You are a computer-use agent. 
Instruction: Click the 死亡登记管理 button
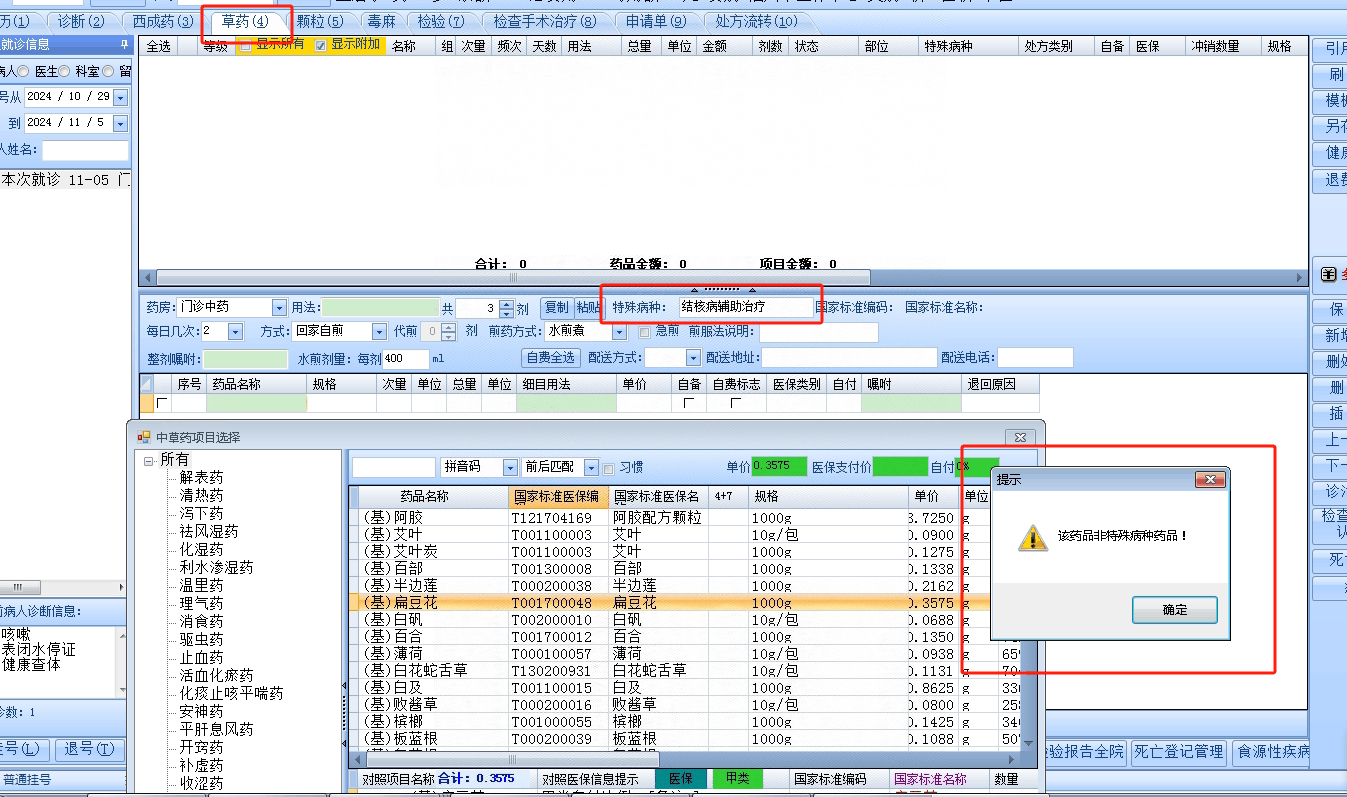point(1179,752)
